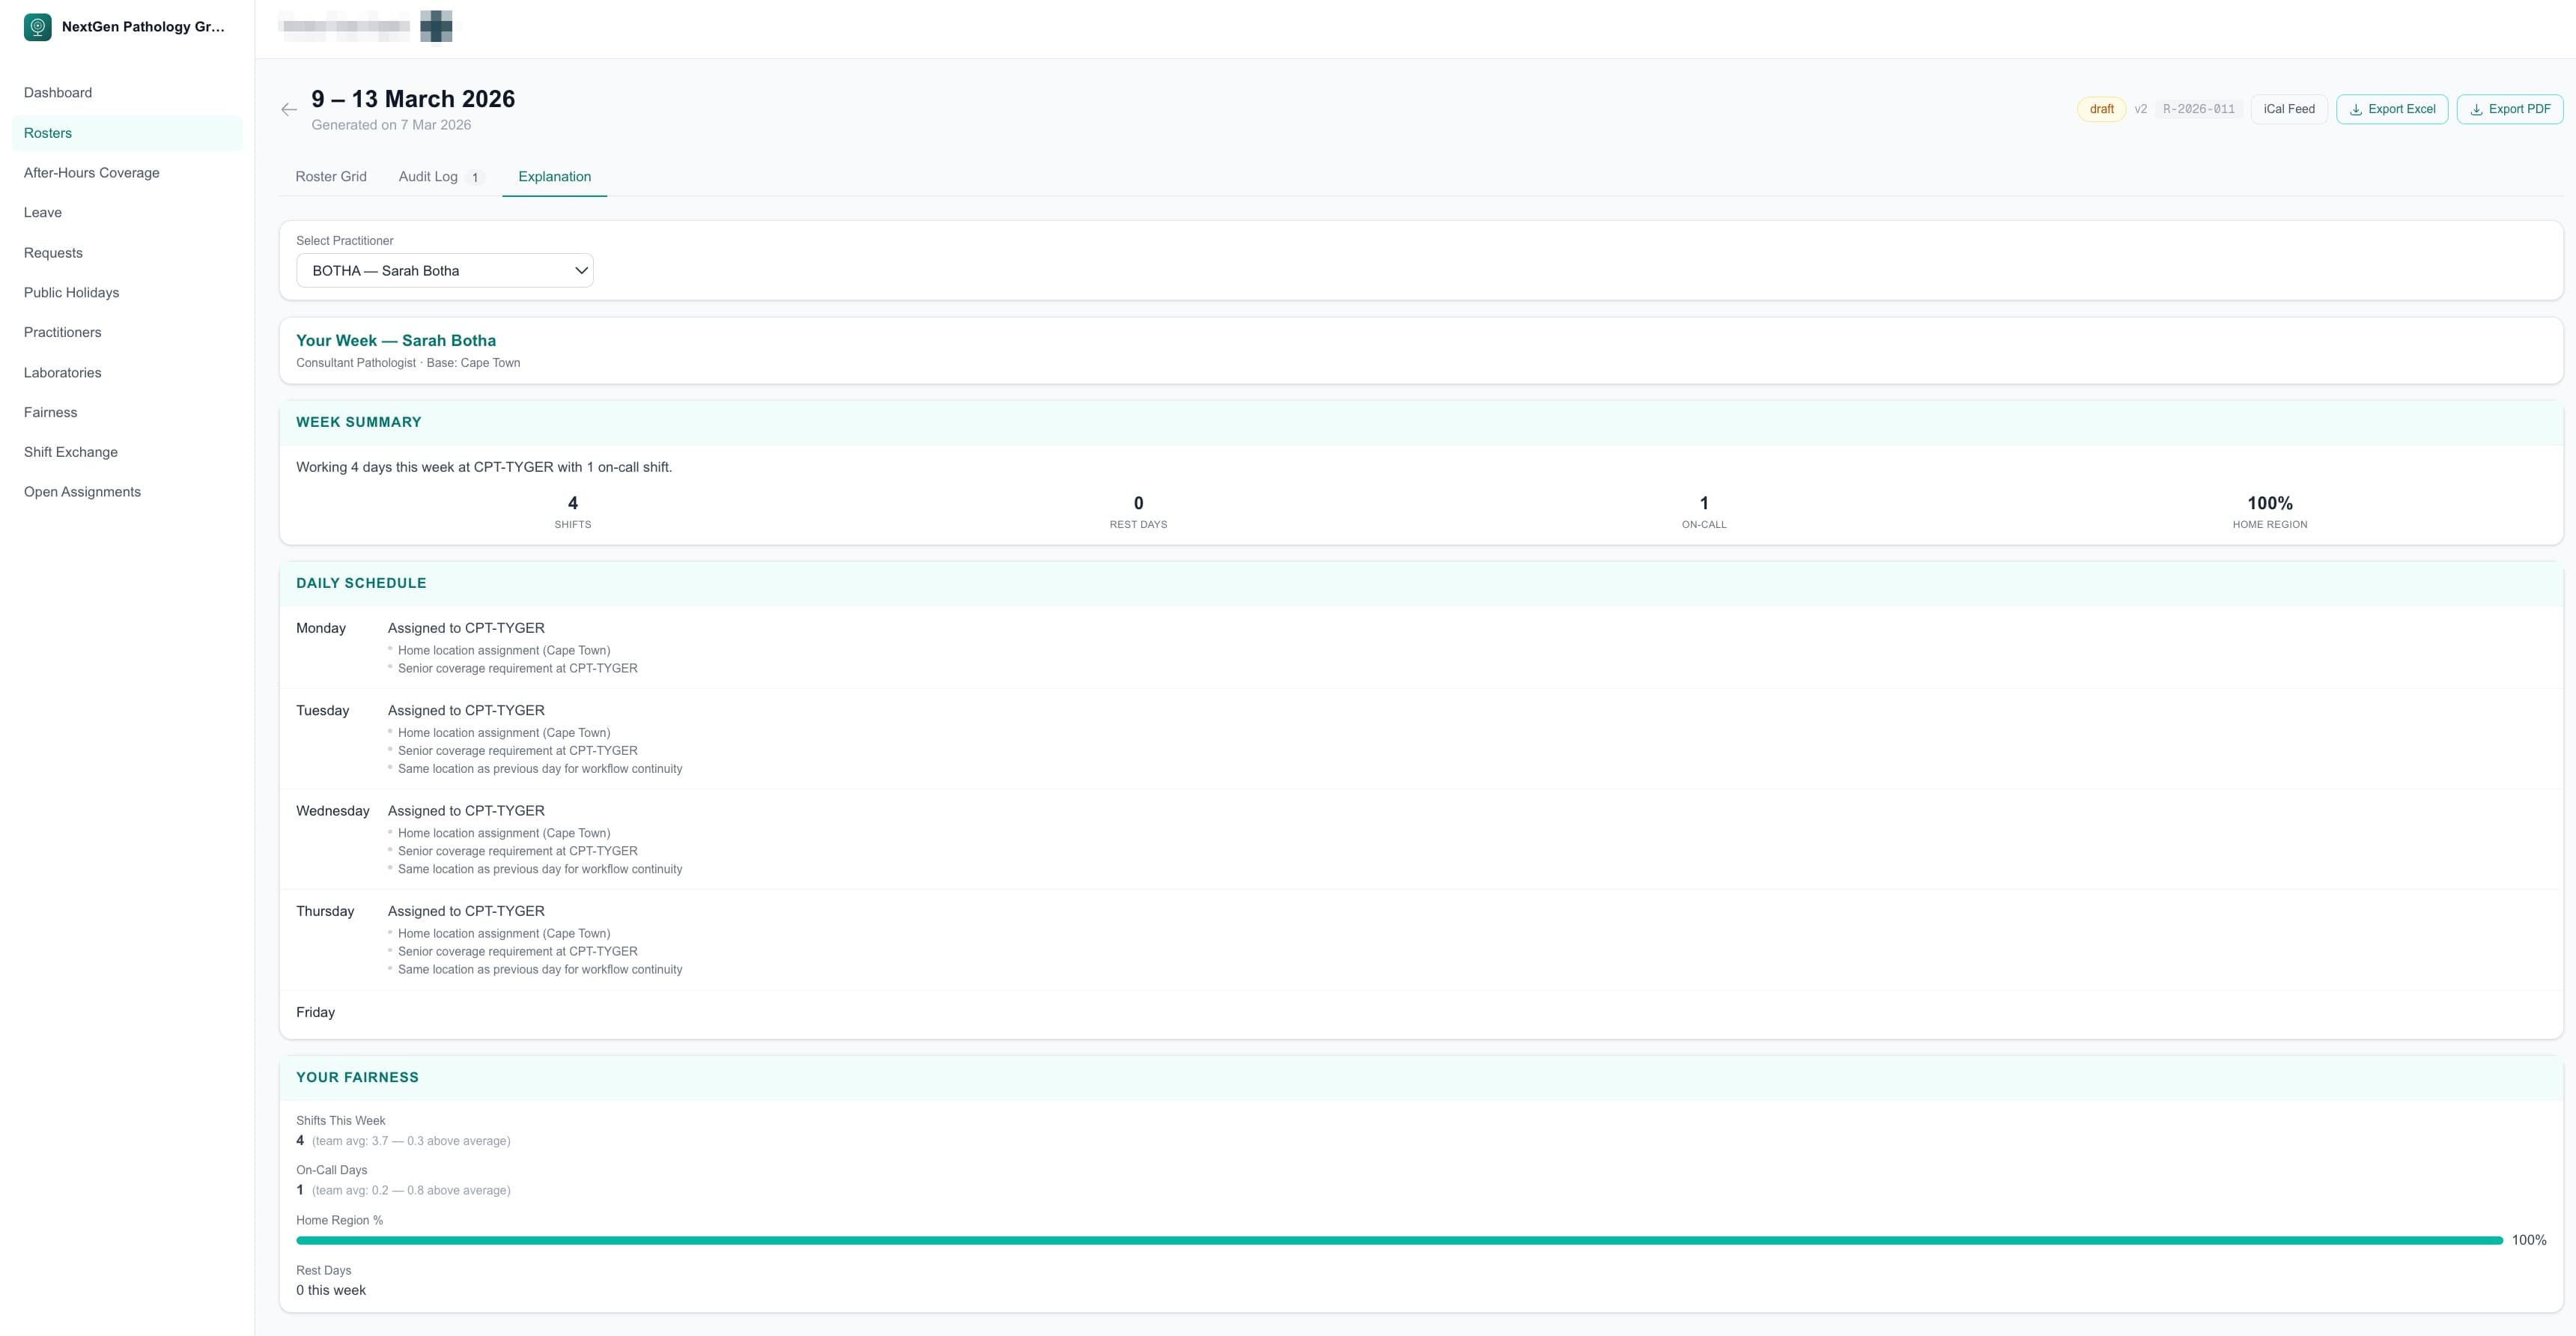Click the Export PDF button
The height and width of the screenshot is (1336, 2576).
(x=2510, y=109)
